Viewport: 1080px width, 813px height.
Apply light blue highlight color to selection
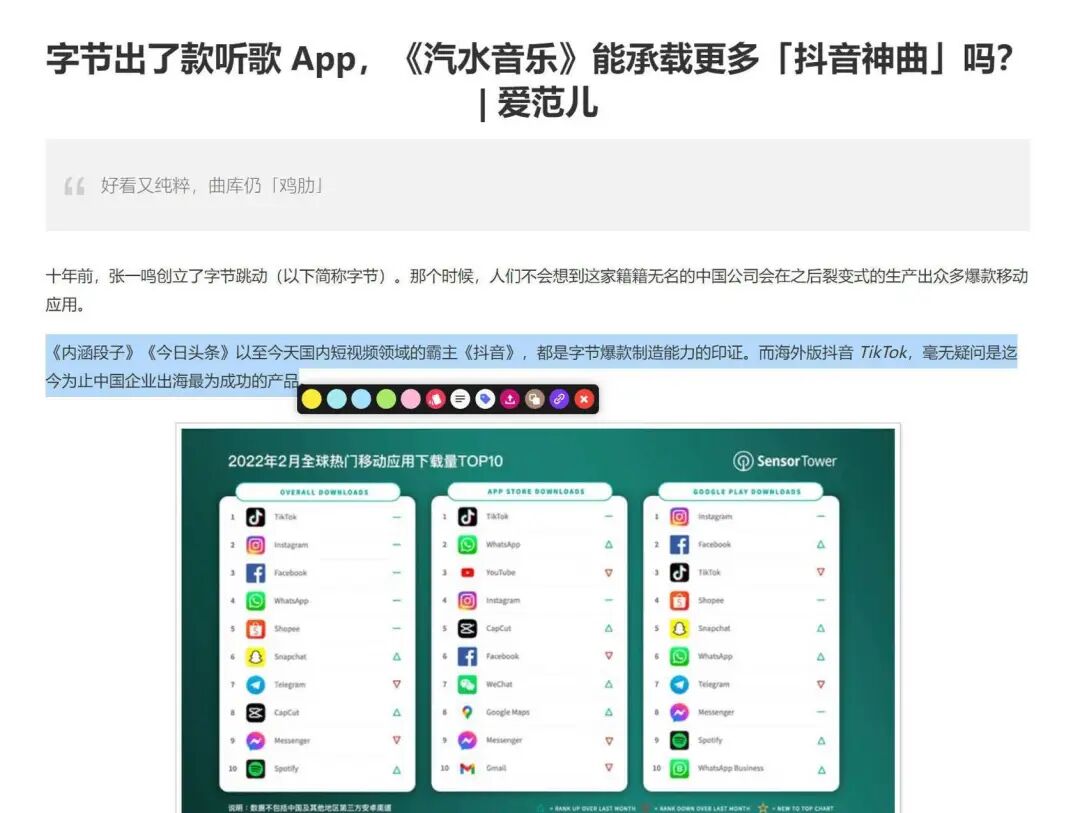361,399
